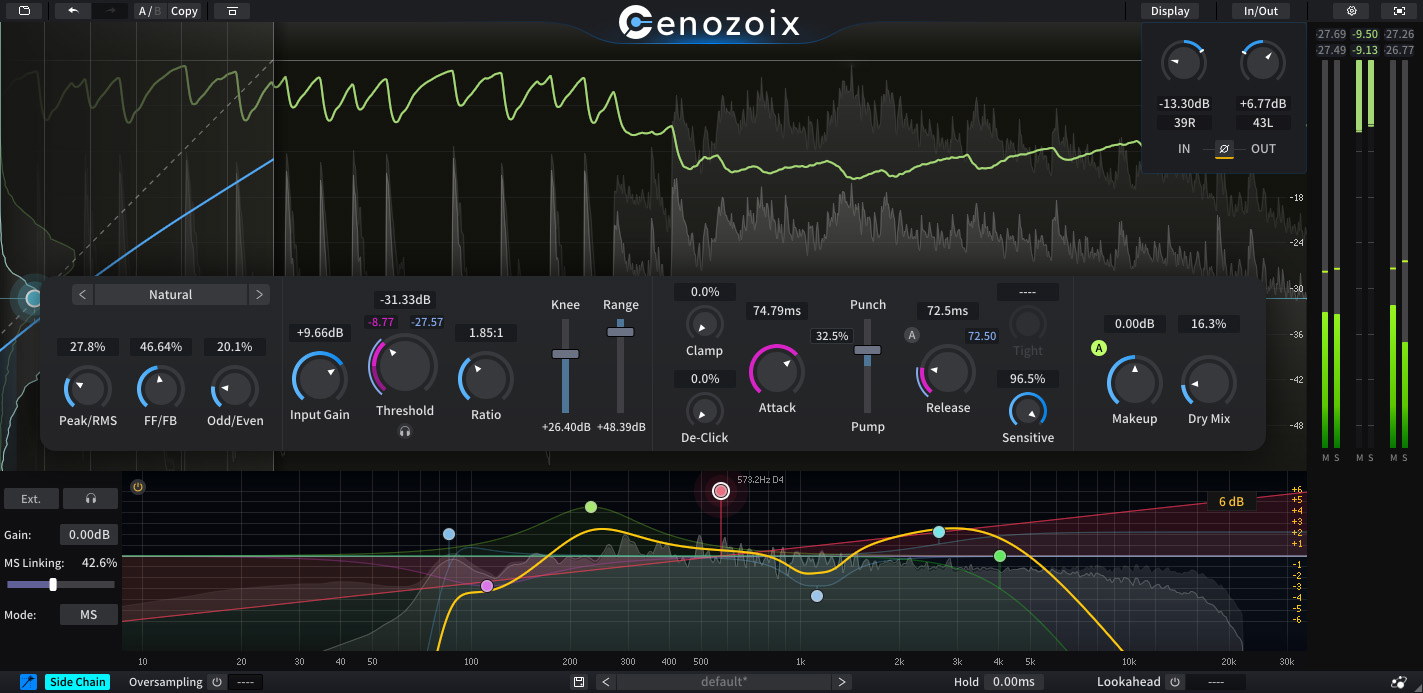Viewport: 1423px width, 693px height.
Task: Select the red EQ node at 573.2Hz
Action: 721,491
